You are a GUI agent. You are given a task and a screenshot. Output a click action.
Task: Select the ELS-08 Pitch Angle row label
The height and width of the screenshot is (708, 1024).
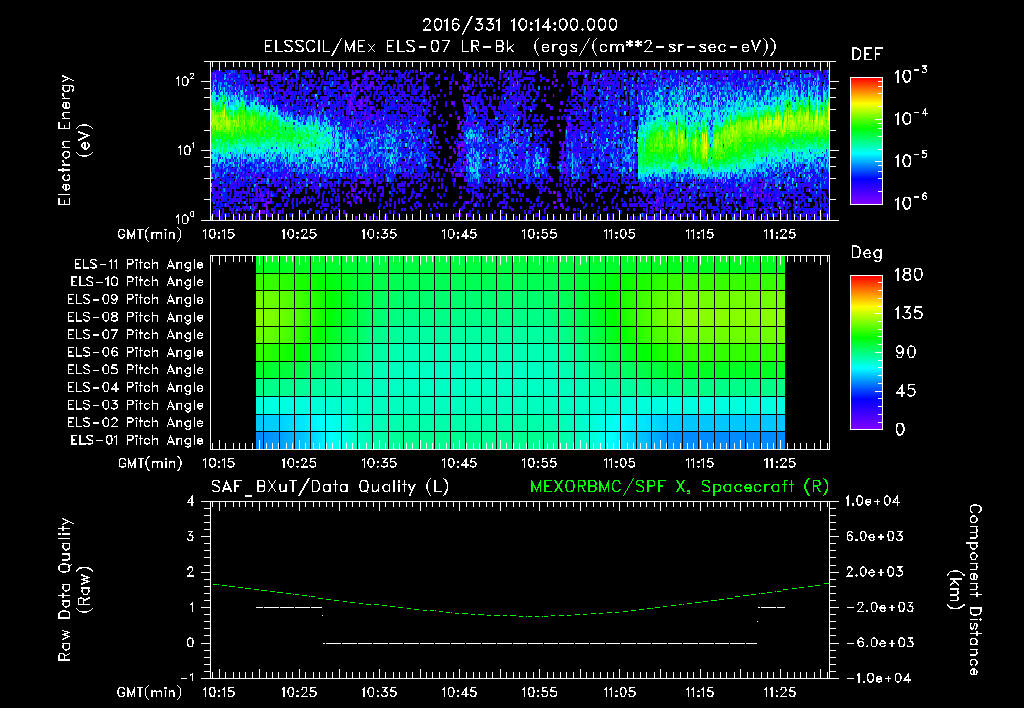click(135, 317)
